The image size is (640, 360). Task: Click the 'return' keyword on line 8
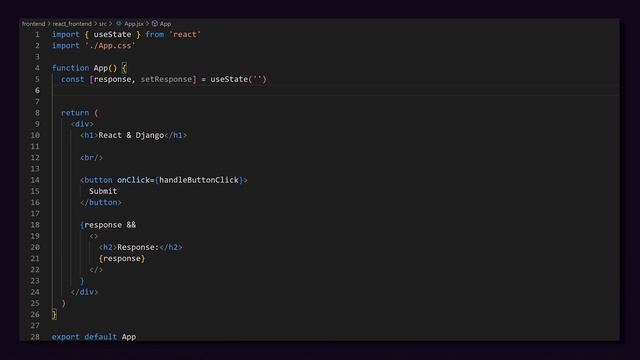75,113
